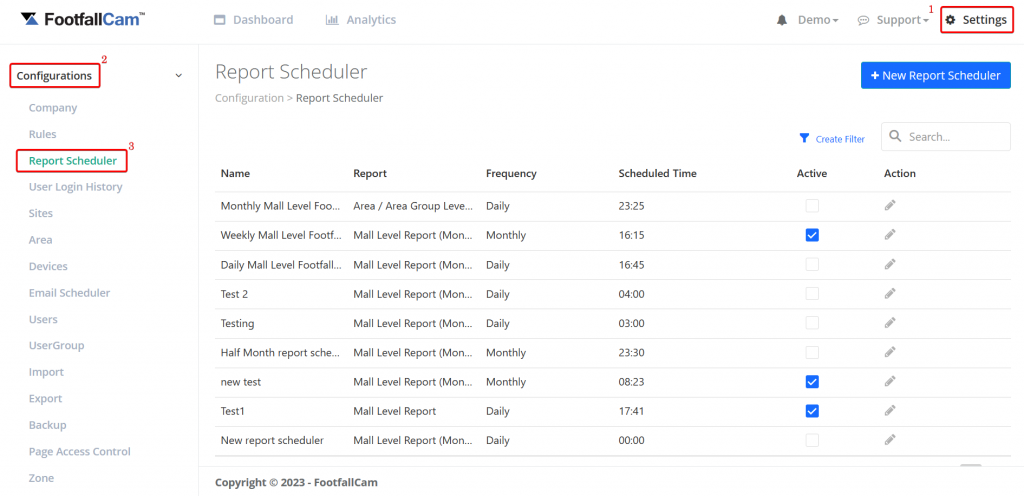The height and width of the screenshot is (496, 1024).
Task: Toggle Active for Daily Mall Level Footfall
Action: 812,264
